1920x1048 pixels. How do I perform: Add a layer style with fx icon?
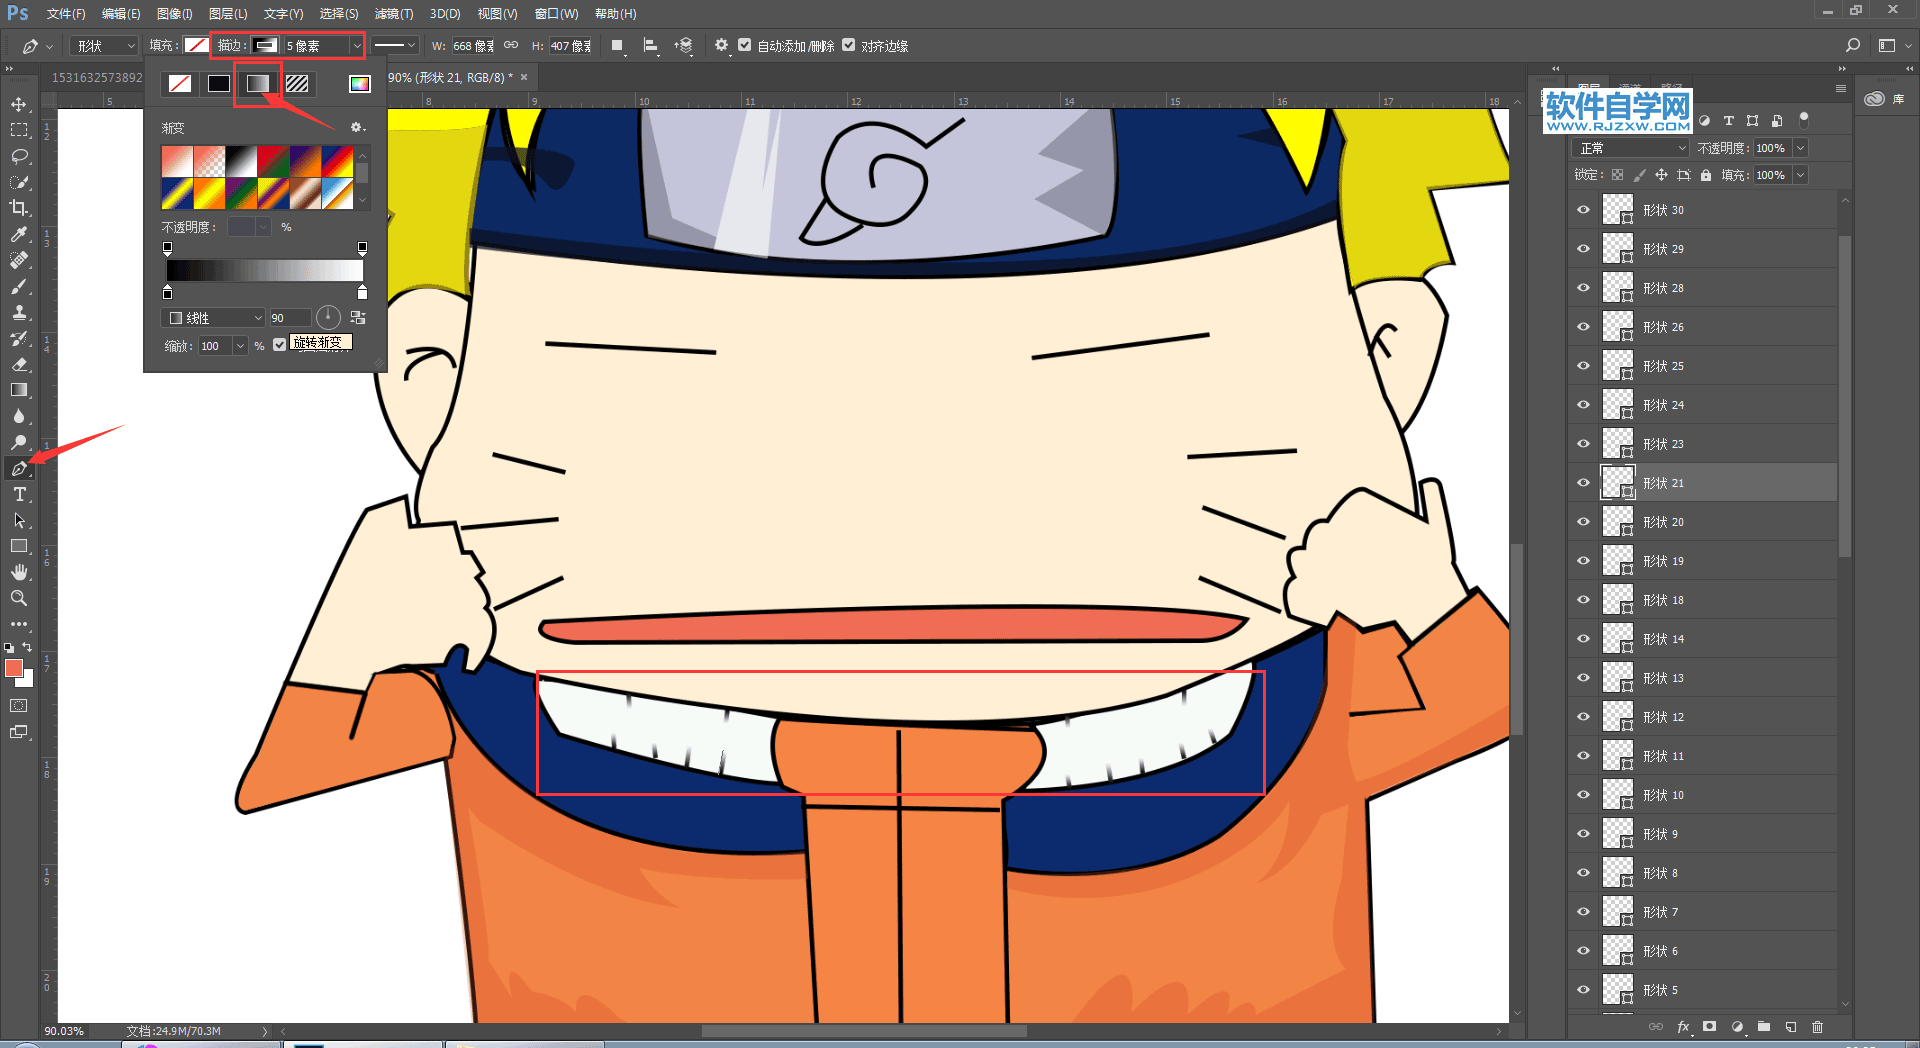coord(1683,1027)
